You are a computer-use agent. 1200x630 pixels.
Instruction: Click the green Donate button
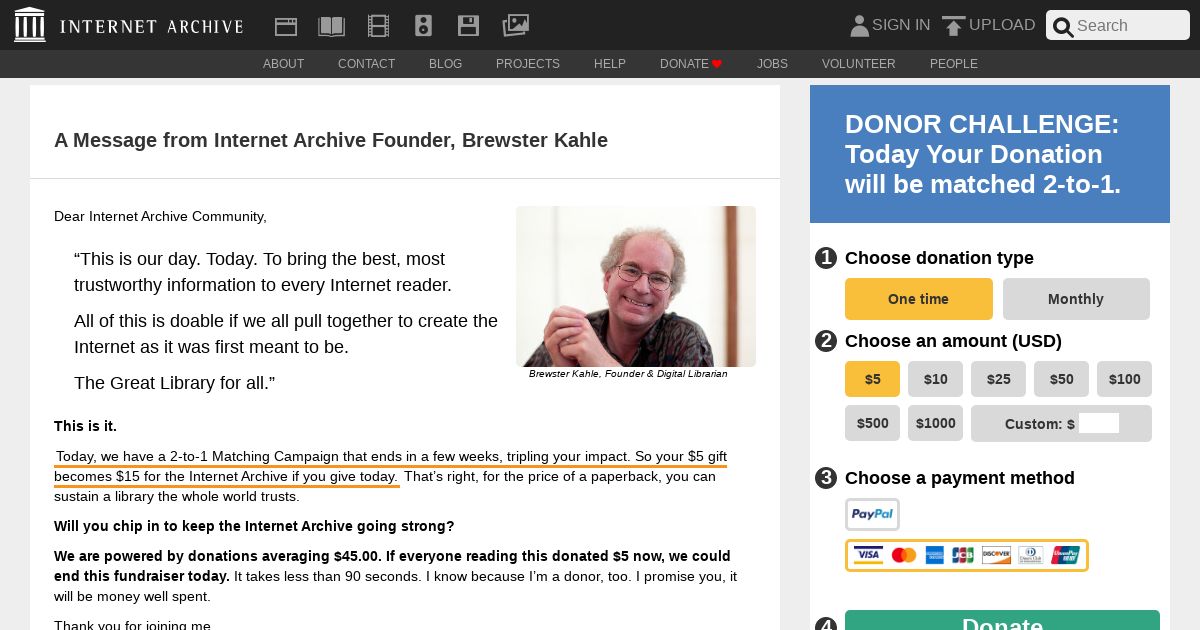coord(1002,620)
